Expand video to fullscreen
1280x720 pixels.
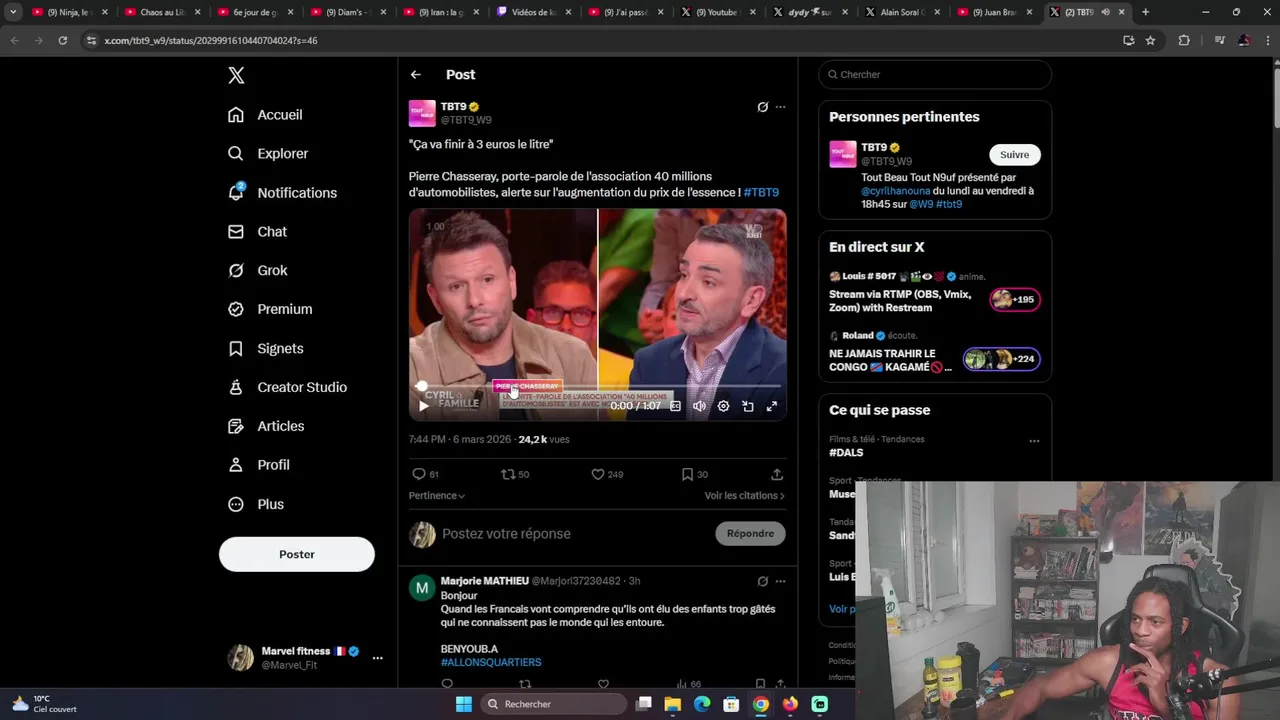(772, 406)
